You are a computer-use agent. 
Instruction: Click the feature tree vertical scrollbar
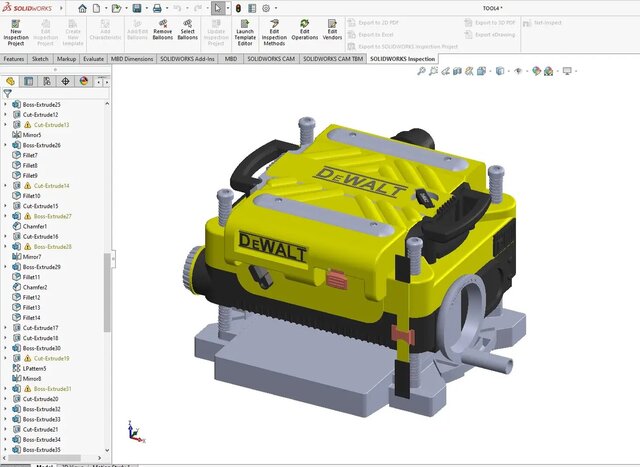click(107, 290)
